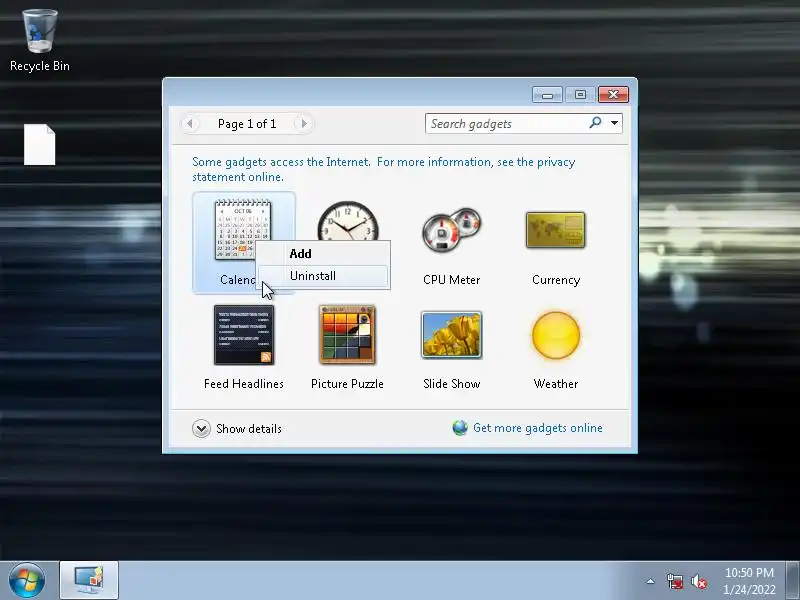The image size is (800, 600).
Task: Select the Picture Puzzle gadget icon
Action: click(347, 335)
